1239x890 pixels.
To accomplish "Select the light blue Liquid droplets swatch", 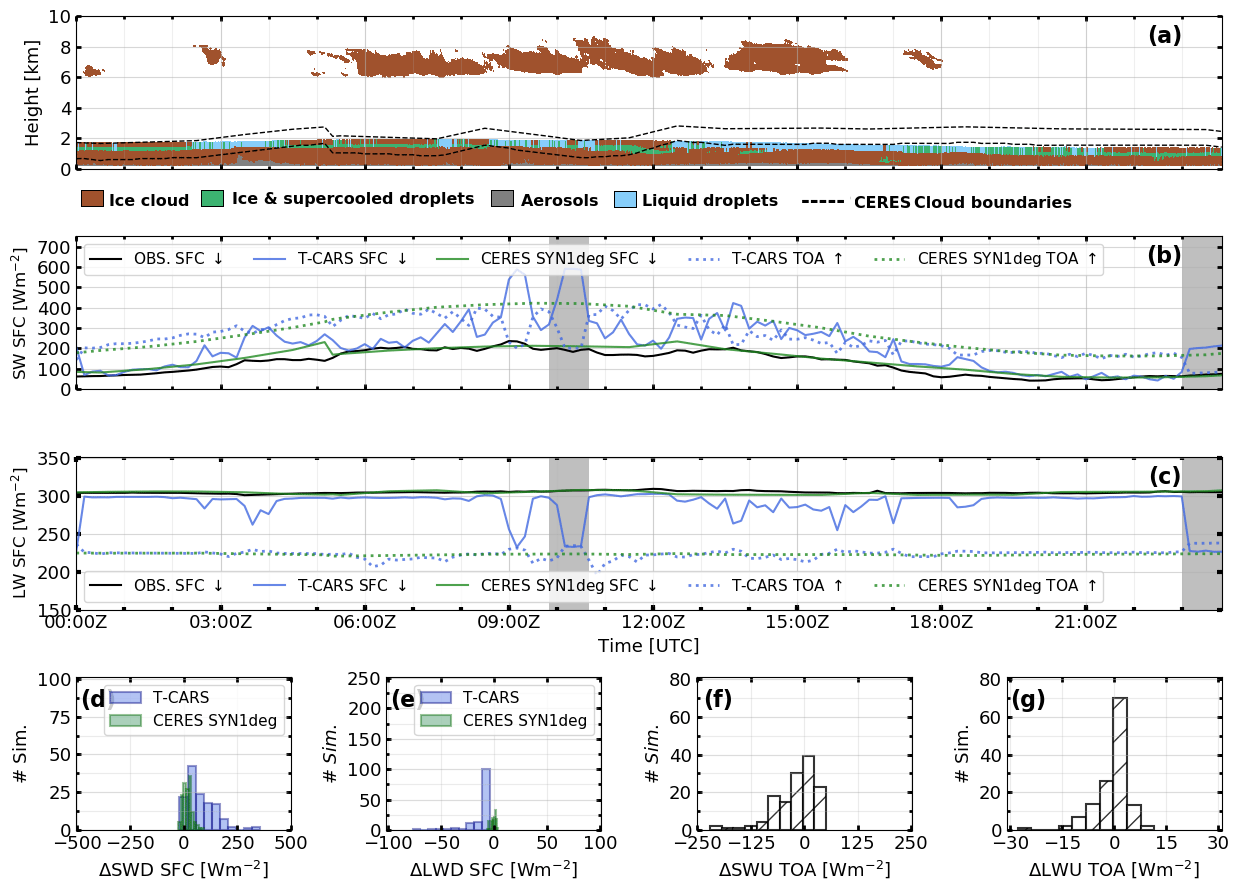I will 624,199.
